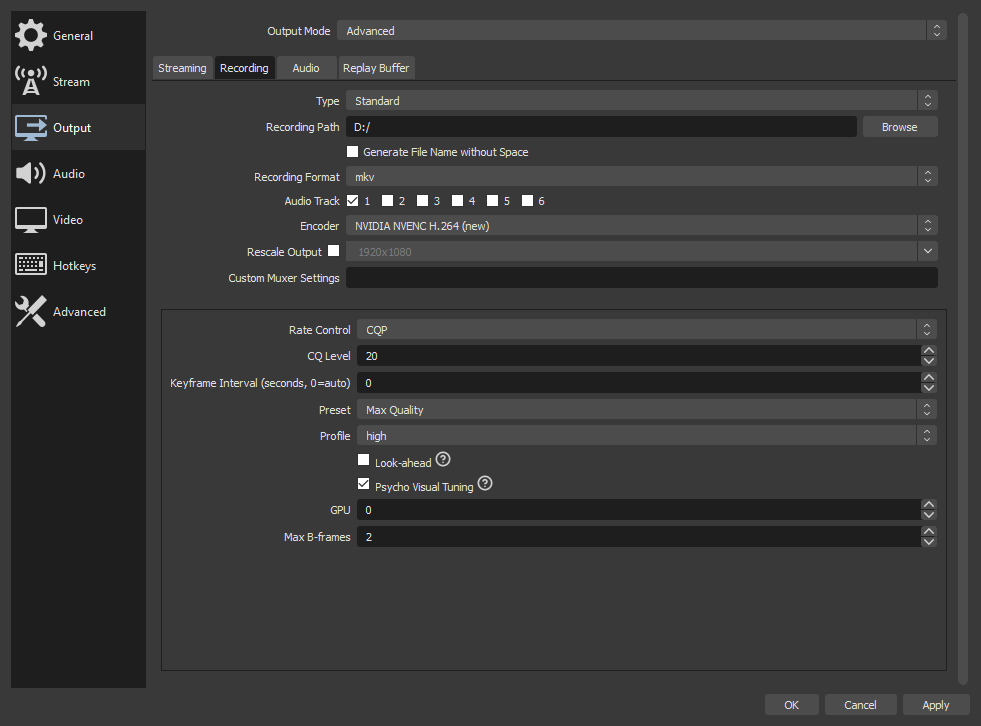
Task: Increase CQ Level with up arrow
Action: [x=929, y=350]
